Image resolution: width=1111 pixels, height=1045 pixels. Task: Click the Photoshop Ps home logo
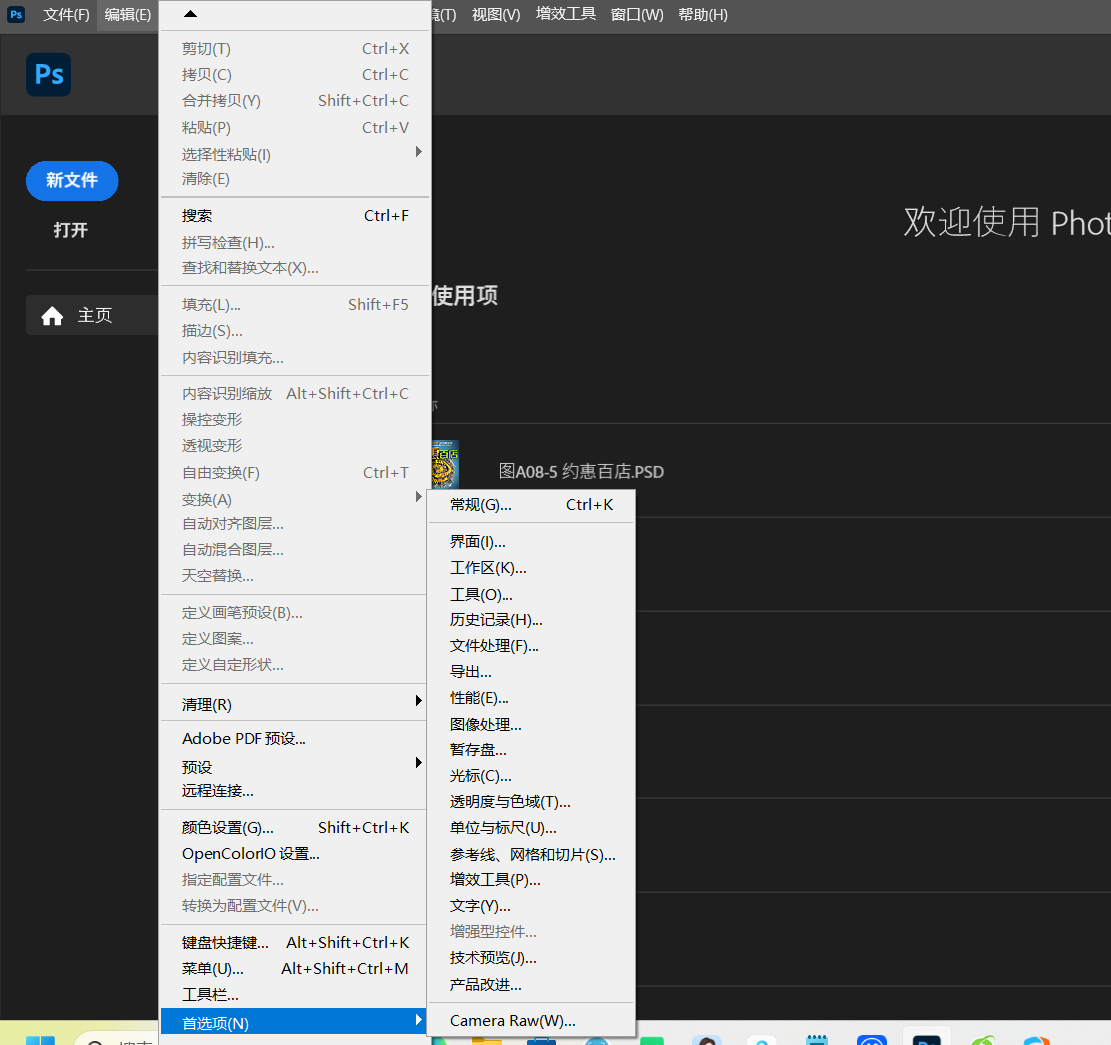[x=48, y=74]
